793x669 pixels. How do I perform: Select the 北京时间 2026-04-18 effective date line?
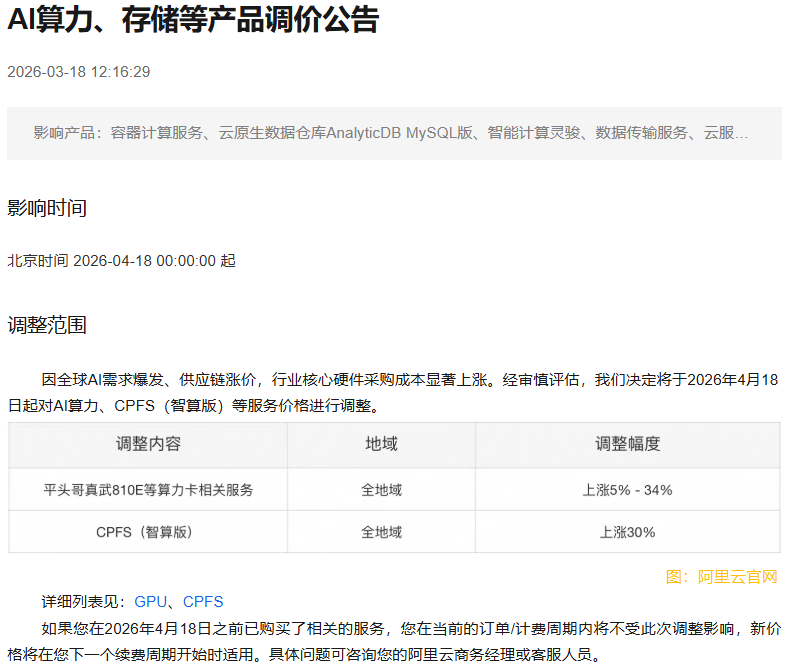pos(122,261)
